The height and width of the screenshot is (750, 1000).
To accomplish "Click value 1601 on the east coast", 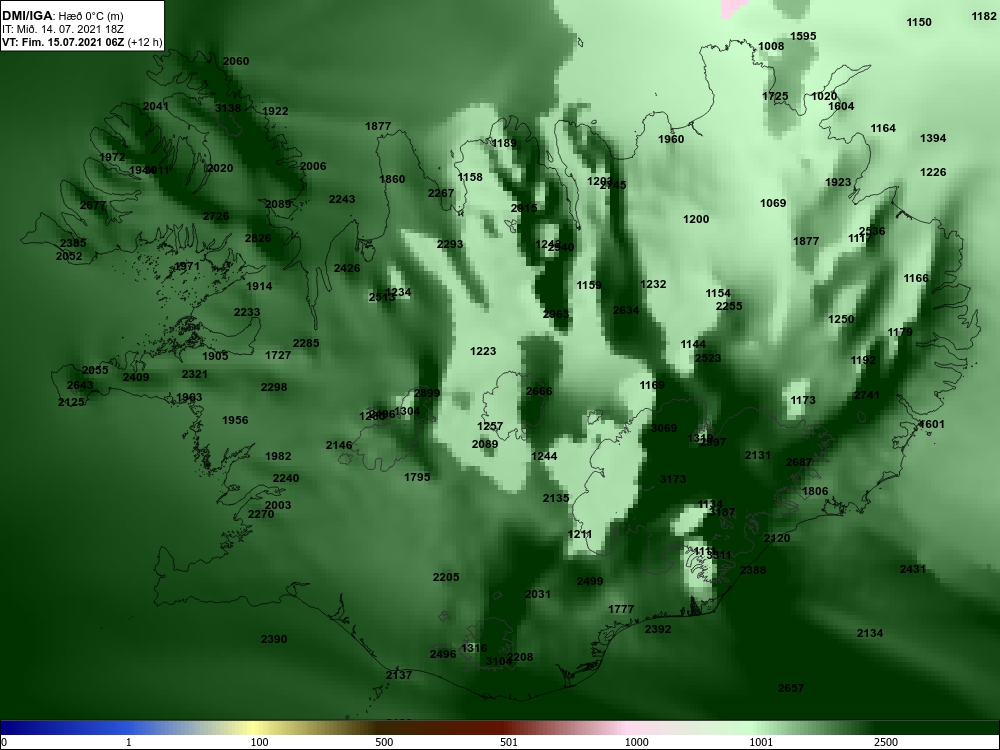I will pyautogui.click(x=932, y=424).
